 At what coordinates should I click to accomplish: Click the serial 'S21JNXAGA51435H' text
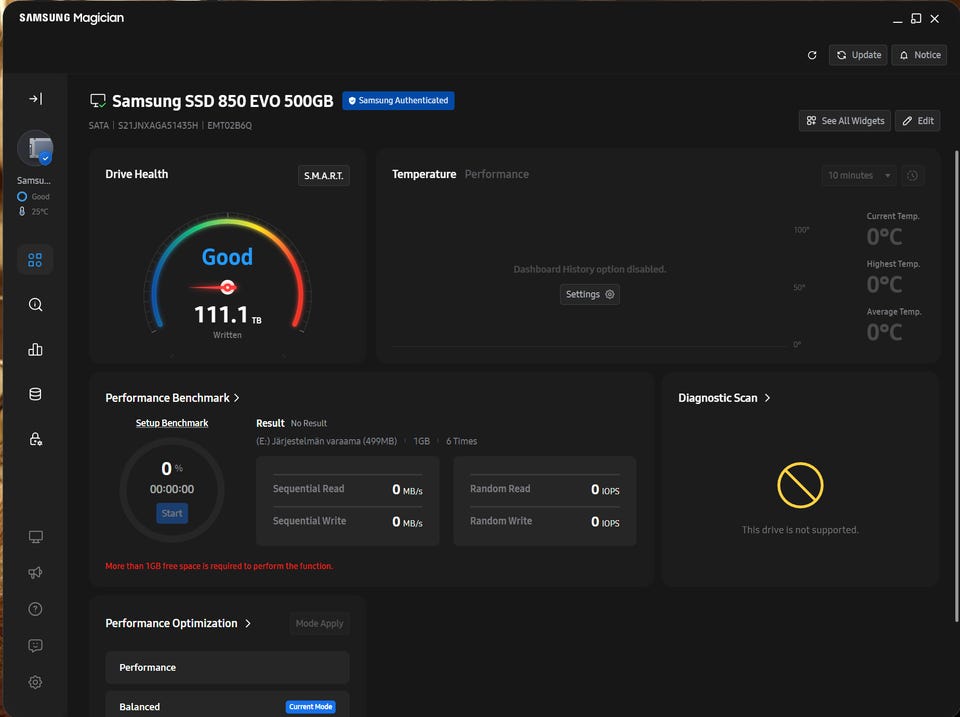(158, 126)
